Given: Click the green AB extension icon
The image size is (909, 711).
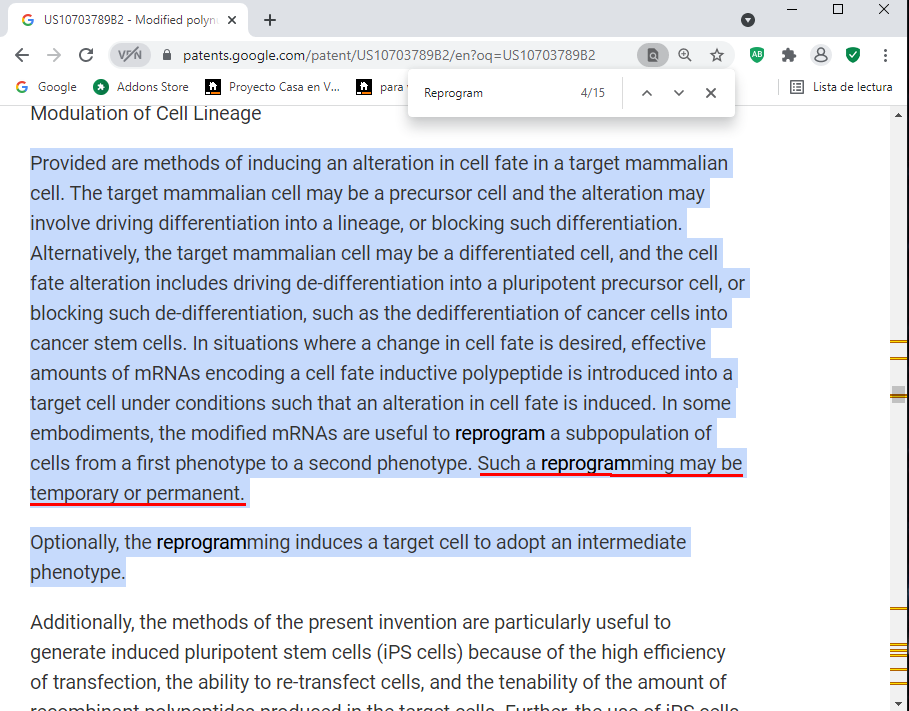Looking at the screenshot, I should coord(757,56).
